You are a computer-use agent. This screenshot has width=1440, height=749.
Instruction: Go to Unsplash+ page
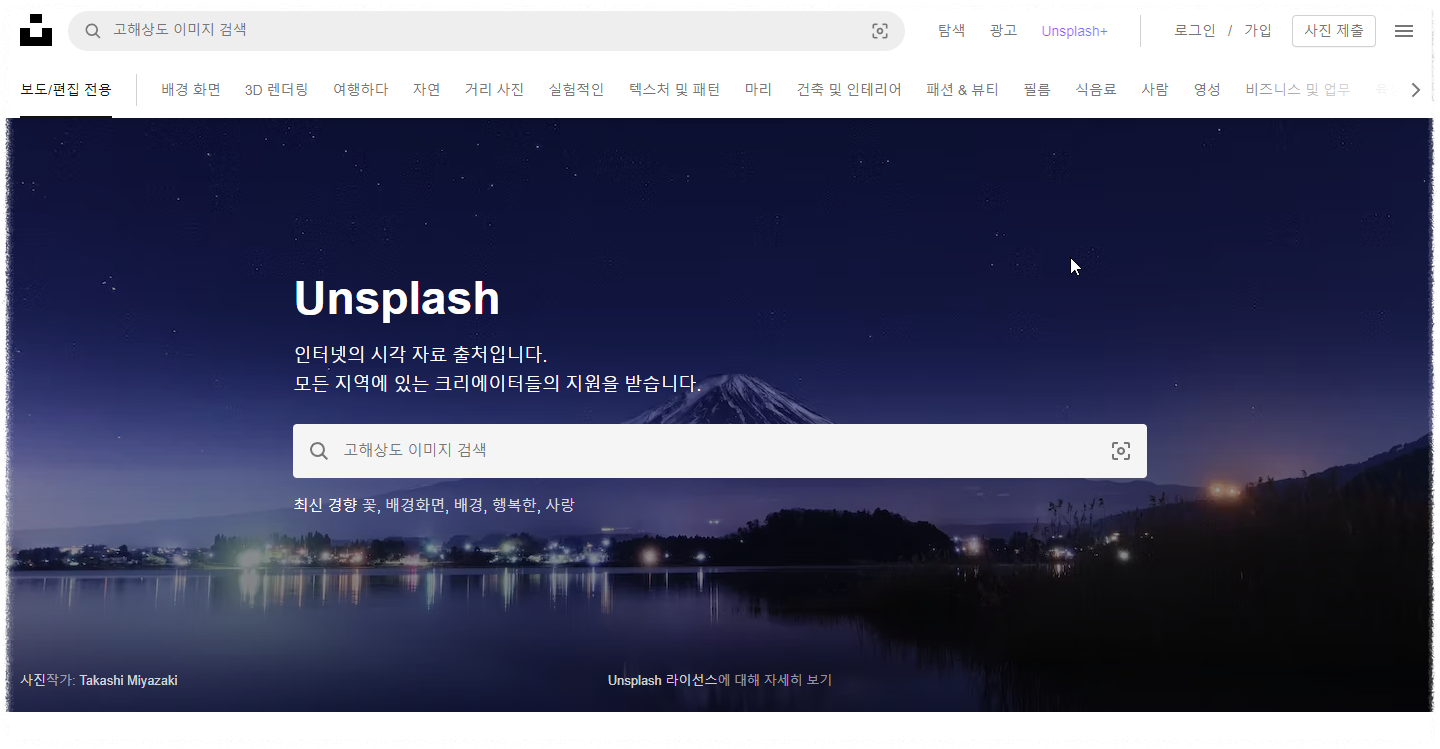1075,31
